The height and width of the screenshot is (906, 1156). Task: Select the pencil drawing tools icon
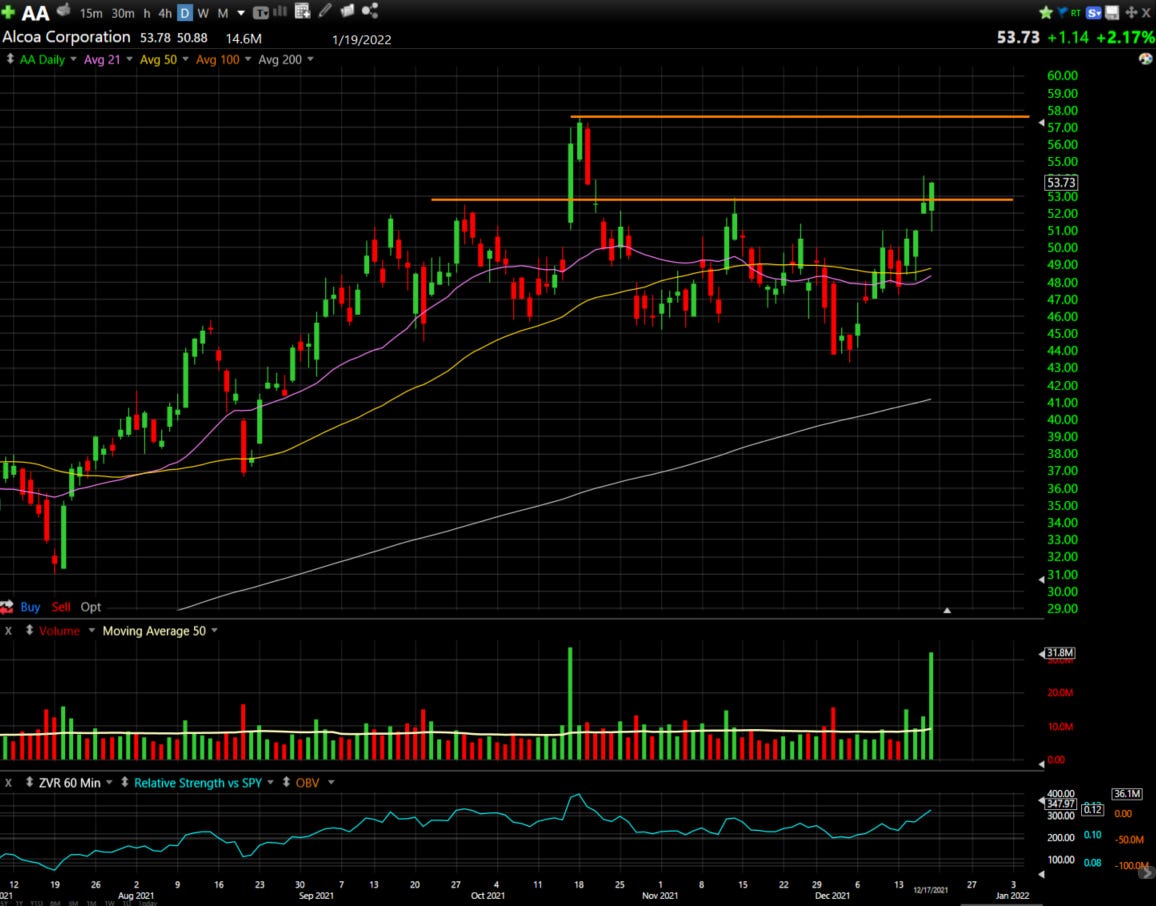click(325, 10)
